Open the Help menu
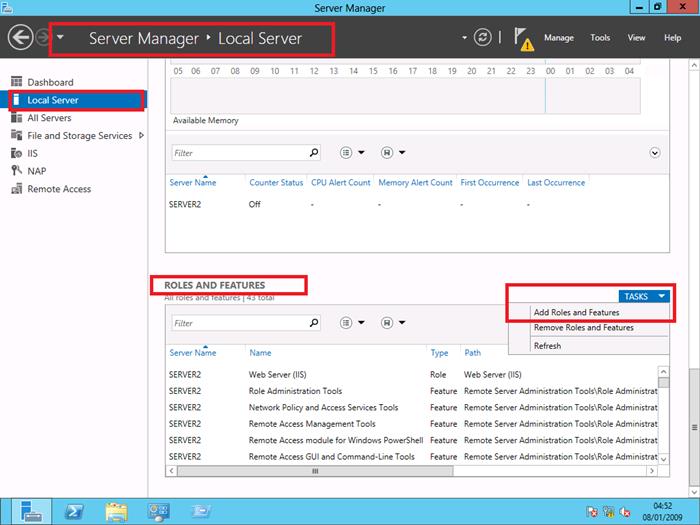Screen dimensions: 700x525 click(x=672, y=38)
